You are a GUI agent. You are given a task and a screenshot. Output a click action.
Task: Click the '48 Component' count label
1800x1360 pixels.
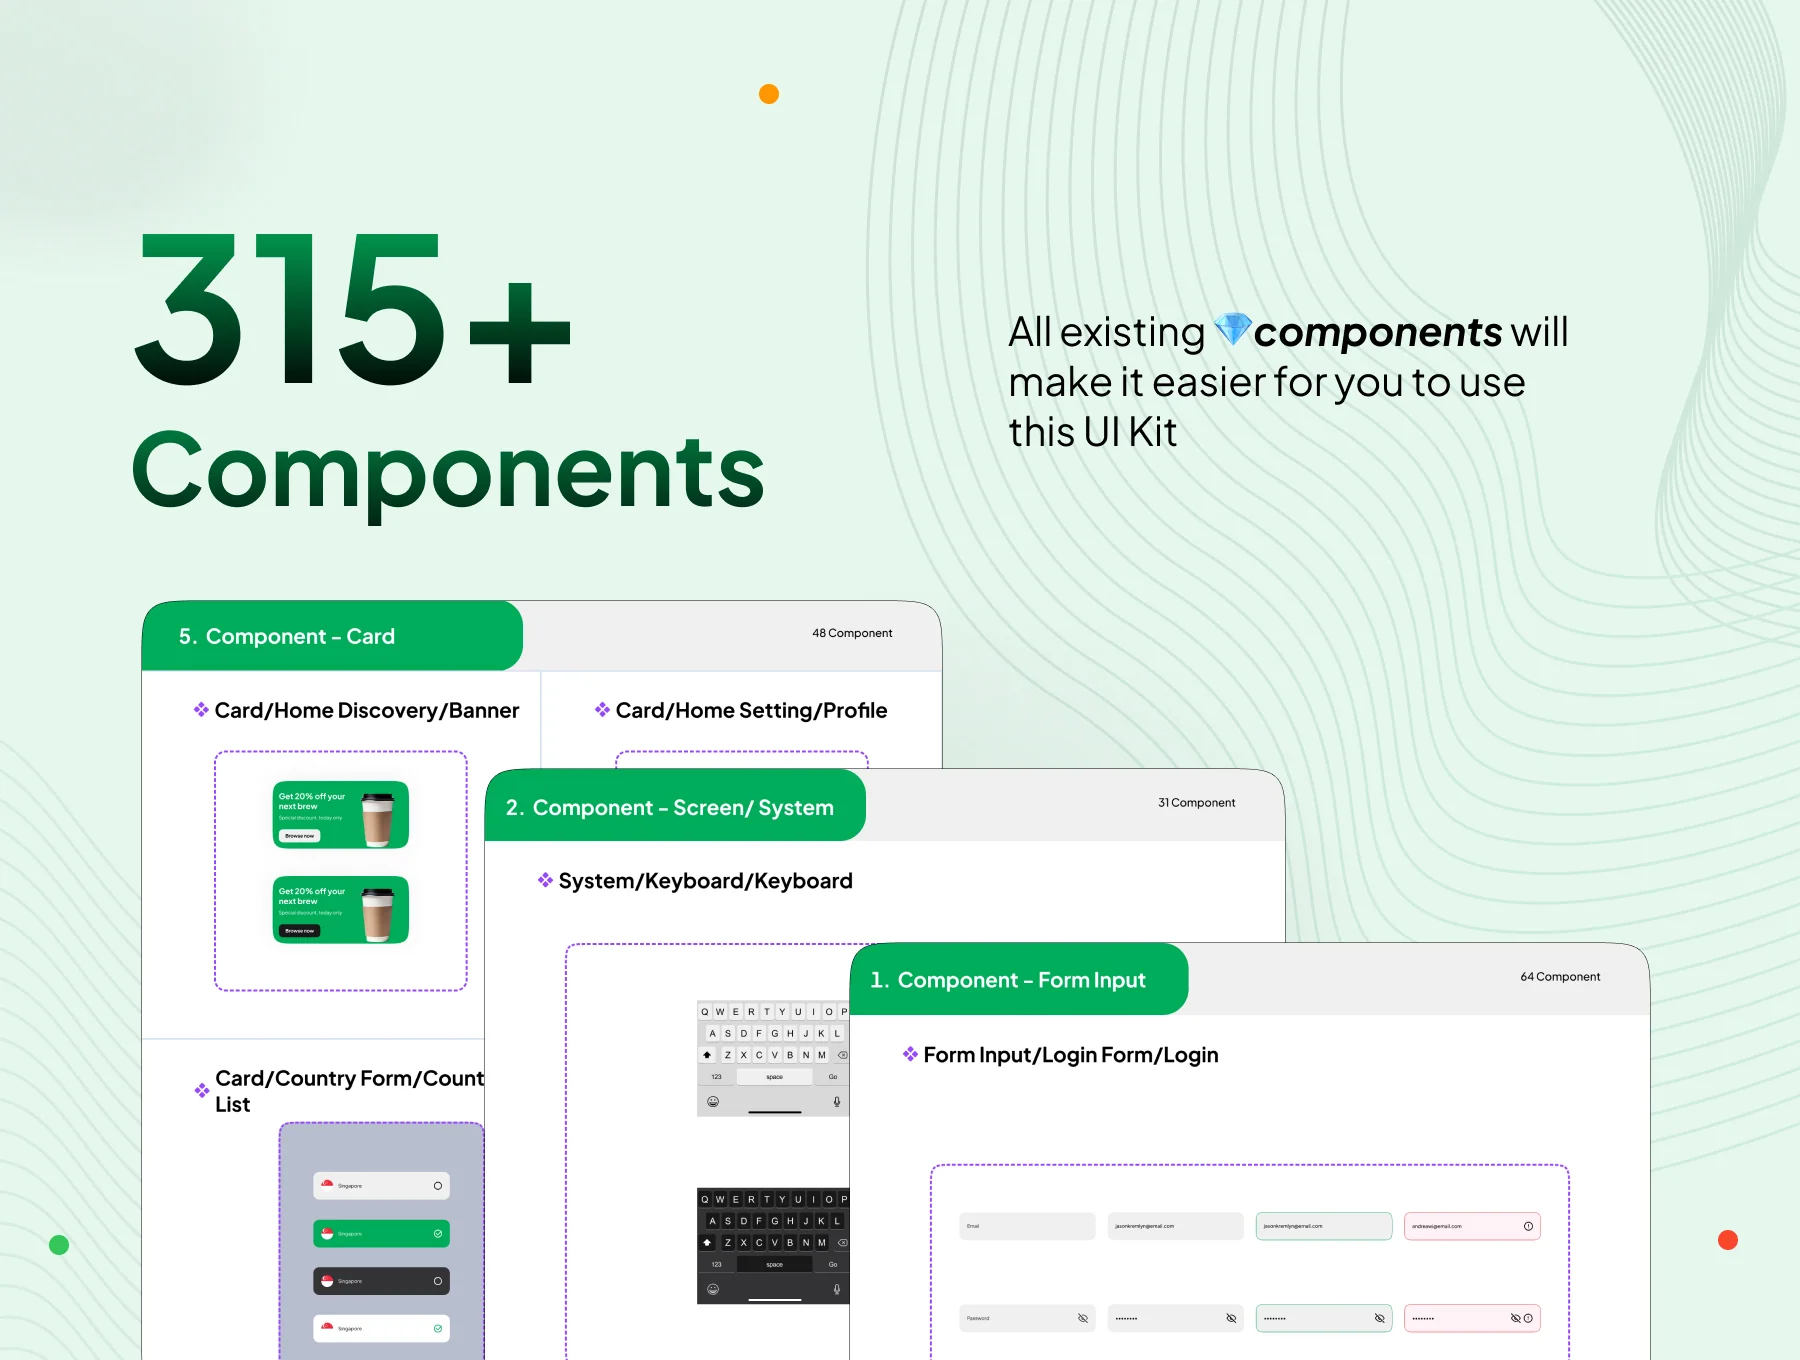click(x=852, y=633)
